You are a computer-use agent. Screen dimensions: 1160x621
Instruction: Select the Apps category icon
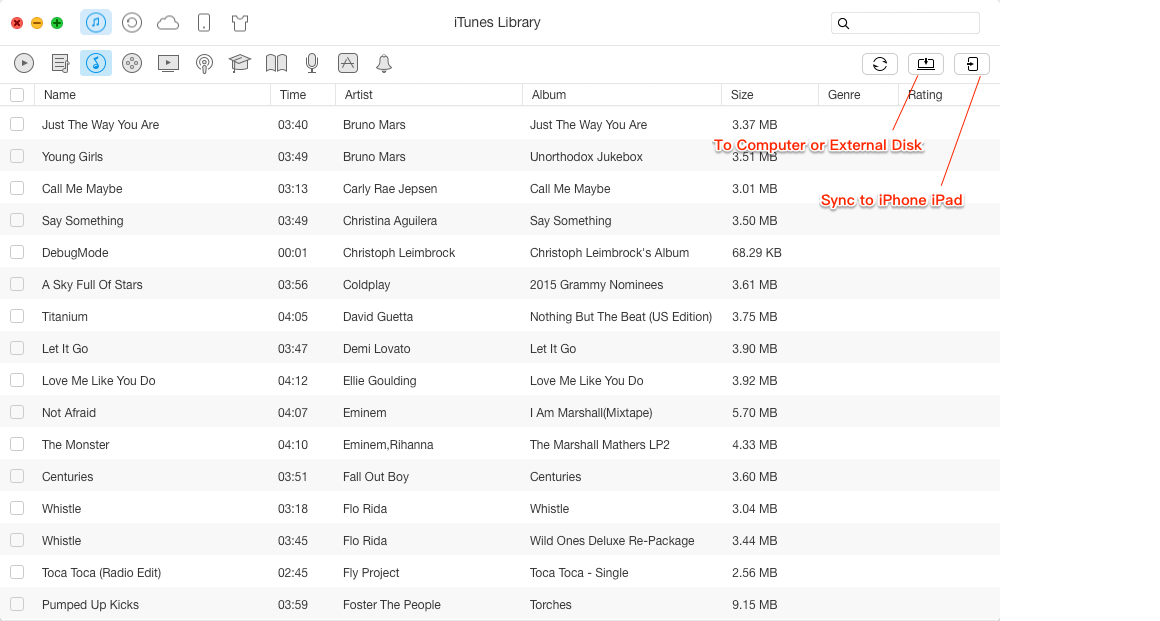pos(348,64)
